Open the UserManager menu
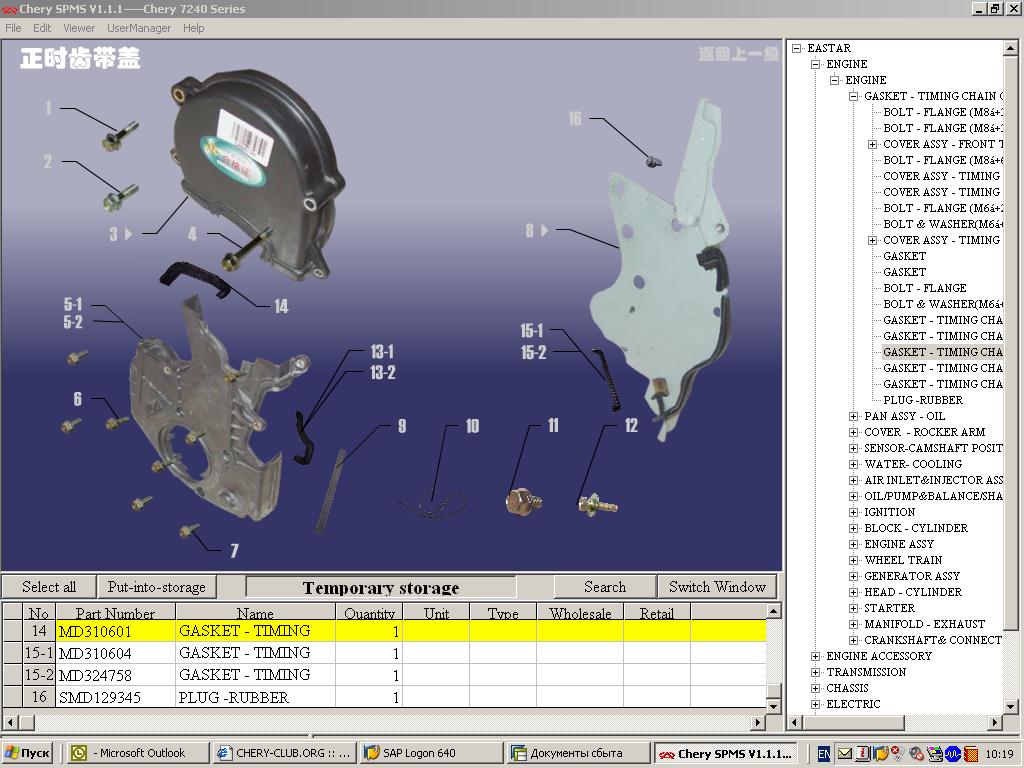1024x768 pixels. 139,28
